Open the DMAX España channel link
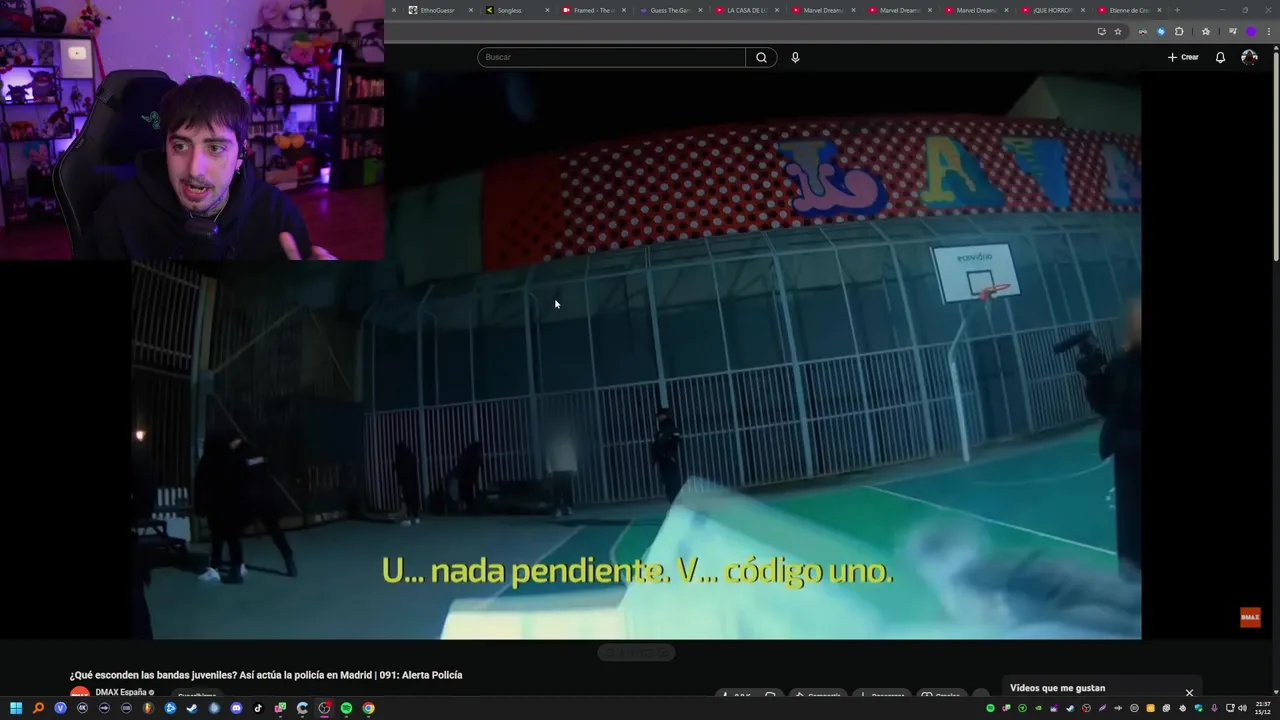This screenshot has width=1280, height=720. [121, 692]
